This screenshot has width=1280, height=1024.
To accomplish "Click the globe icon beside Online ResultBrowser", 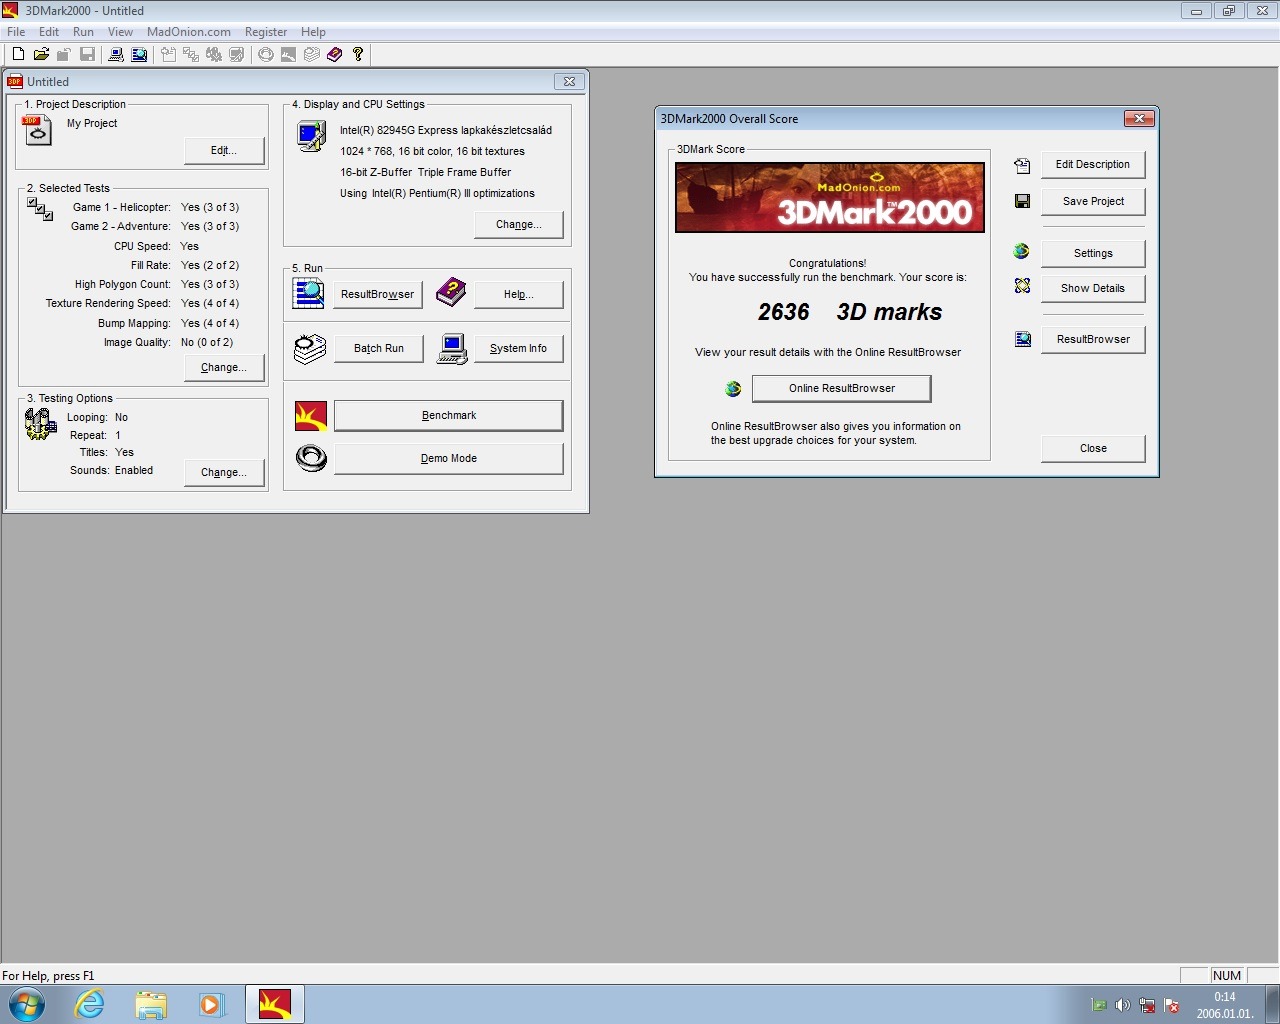I will [x=733, y=388].
